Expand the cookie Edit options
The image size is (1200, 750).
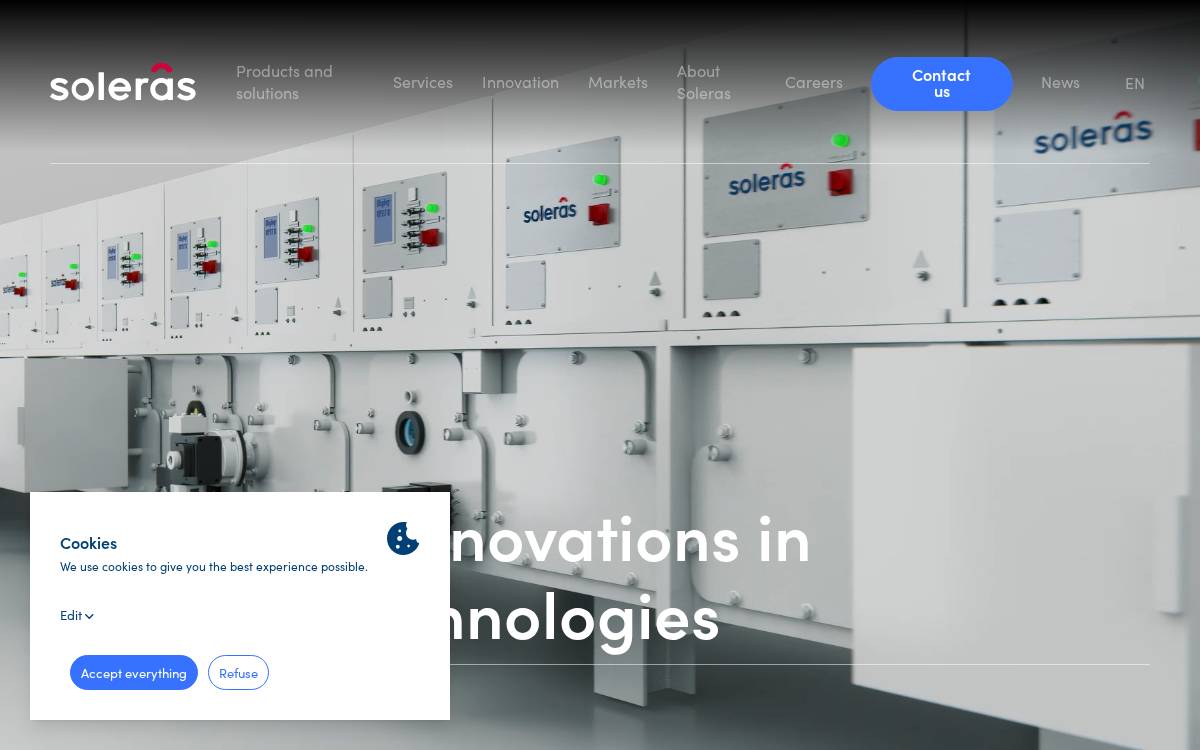coord(77,615)
